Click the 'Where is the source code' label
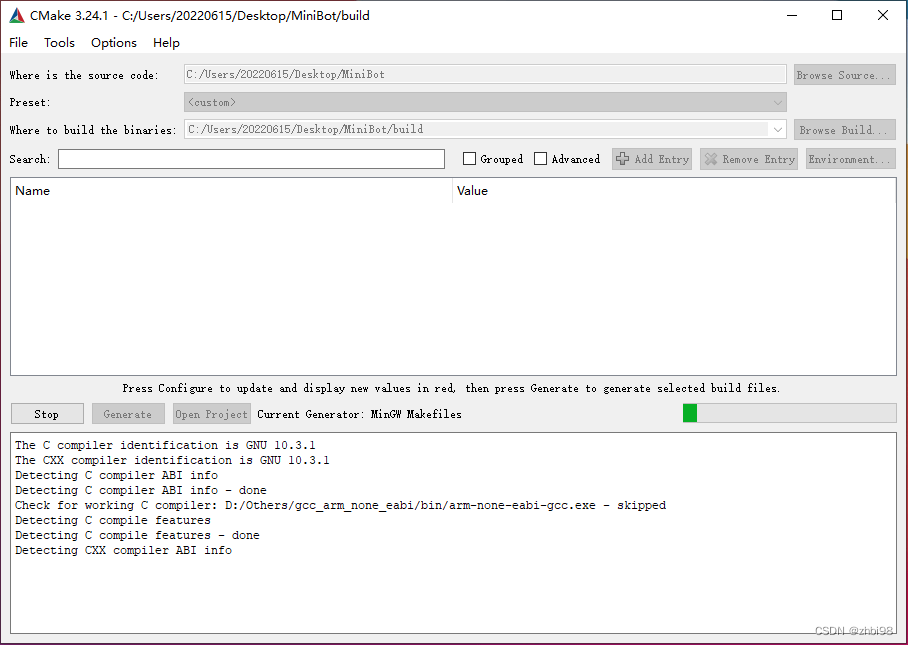908x645 pixels. [x=83, y=75]
